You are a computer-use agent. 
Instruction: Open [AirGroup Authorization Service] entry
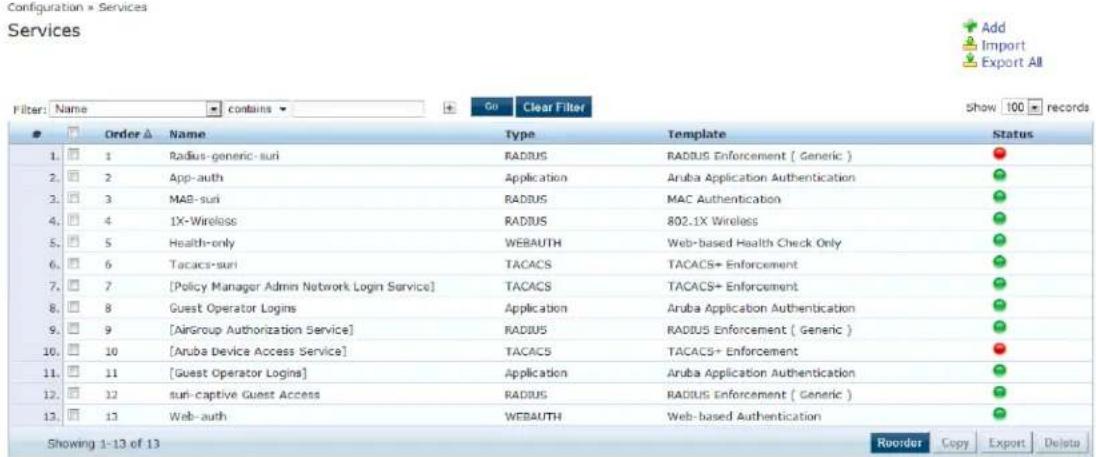(261, 328)
